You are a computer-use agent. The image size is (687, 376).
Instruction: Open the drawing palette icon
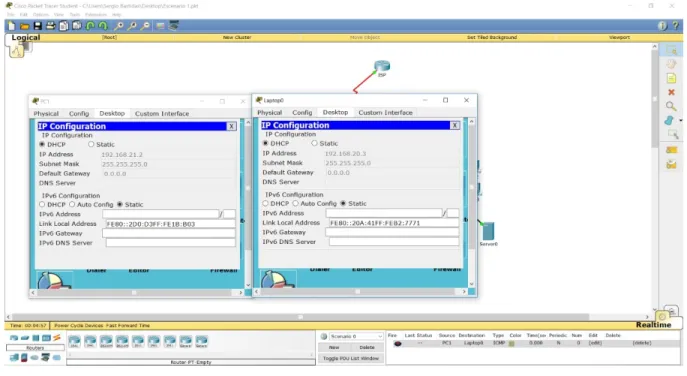[160, 26]
